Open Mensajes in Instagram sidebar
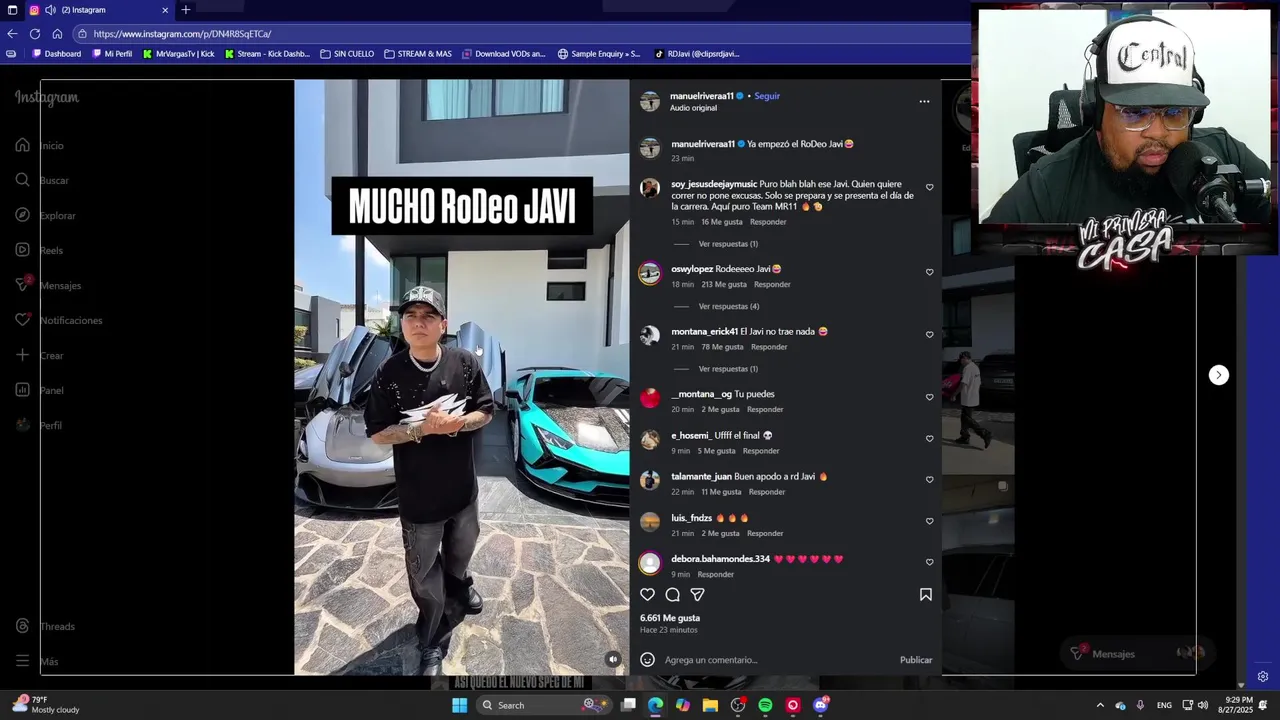 click(47, 285)
